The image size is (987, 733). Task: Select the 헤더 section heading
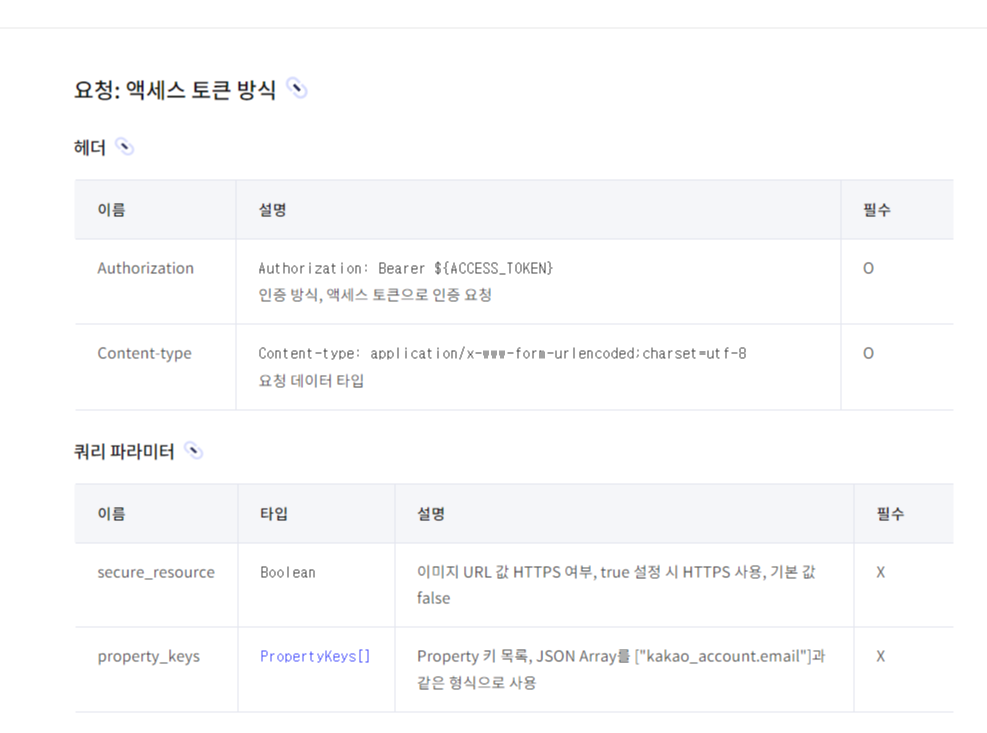[x=89, y=147]
